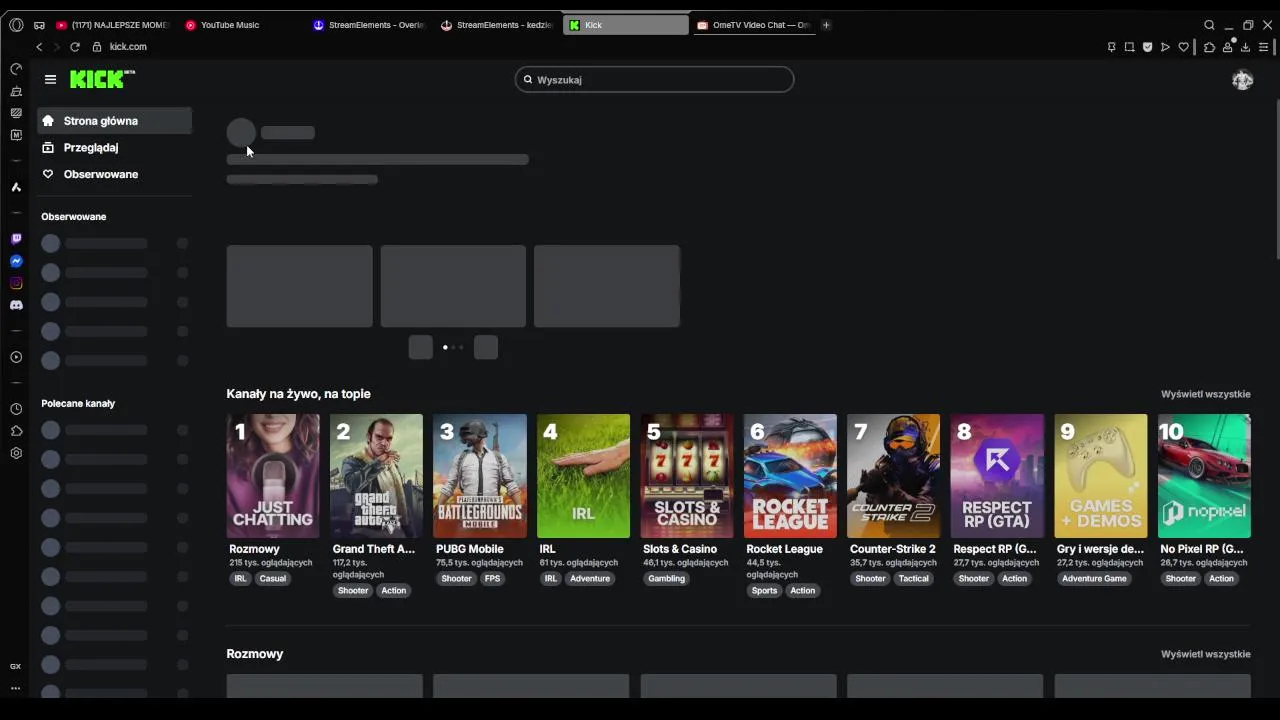Open browsing History from the sidebar clock
Image resolution: width=1280 pixels, height=720 pixels.
pyautogui.click(x=16, y=409)
